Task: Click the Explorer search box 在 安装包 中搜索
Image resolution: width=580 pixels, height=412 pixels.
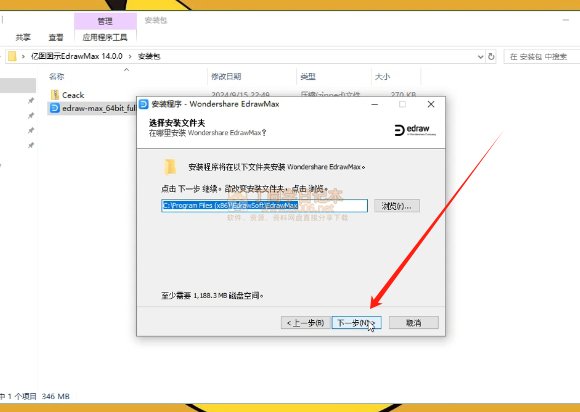Action: coord(542,57)
